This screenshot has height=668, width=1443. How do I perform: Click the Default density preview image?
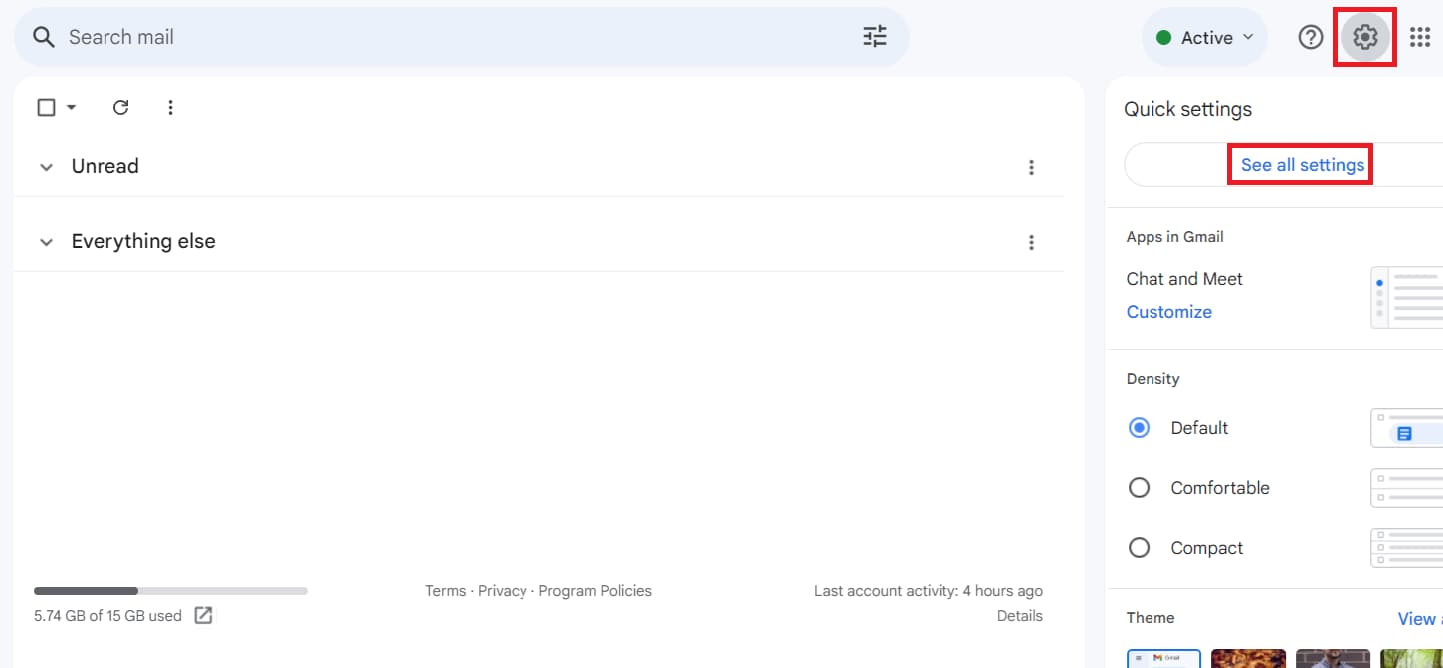[1406, 428]
